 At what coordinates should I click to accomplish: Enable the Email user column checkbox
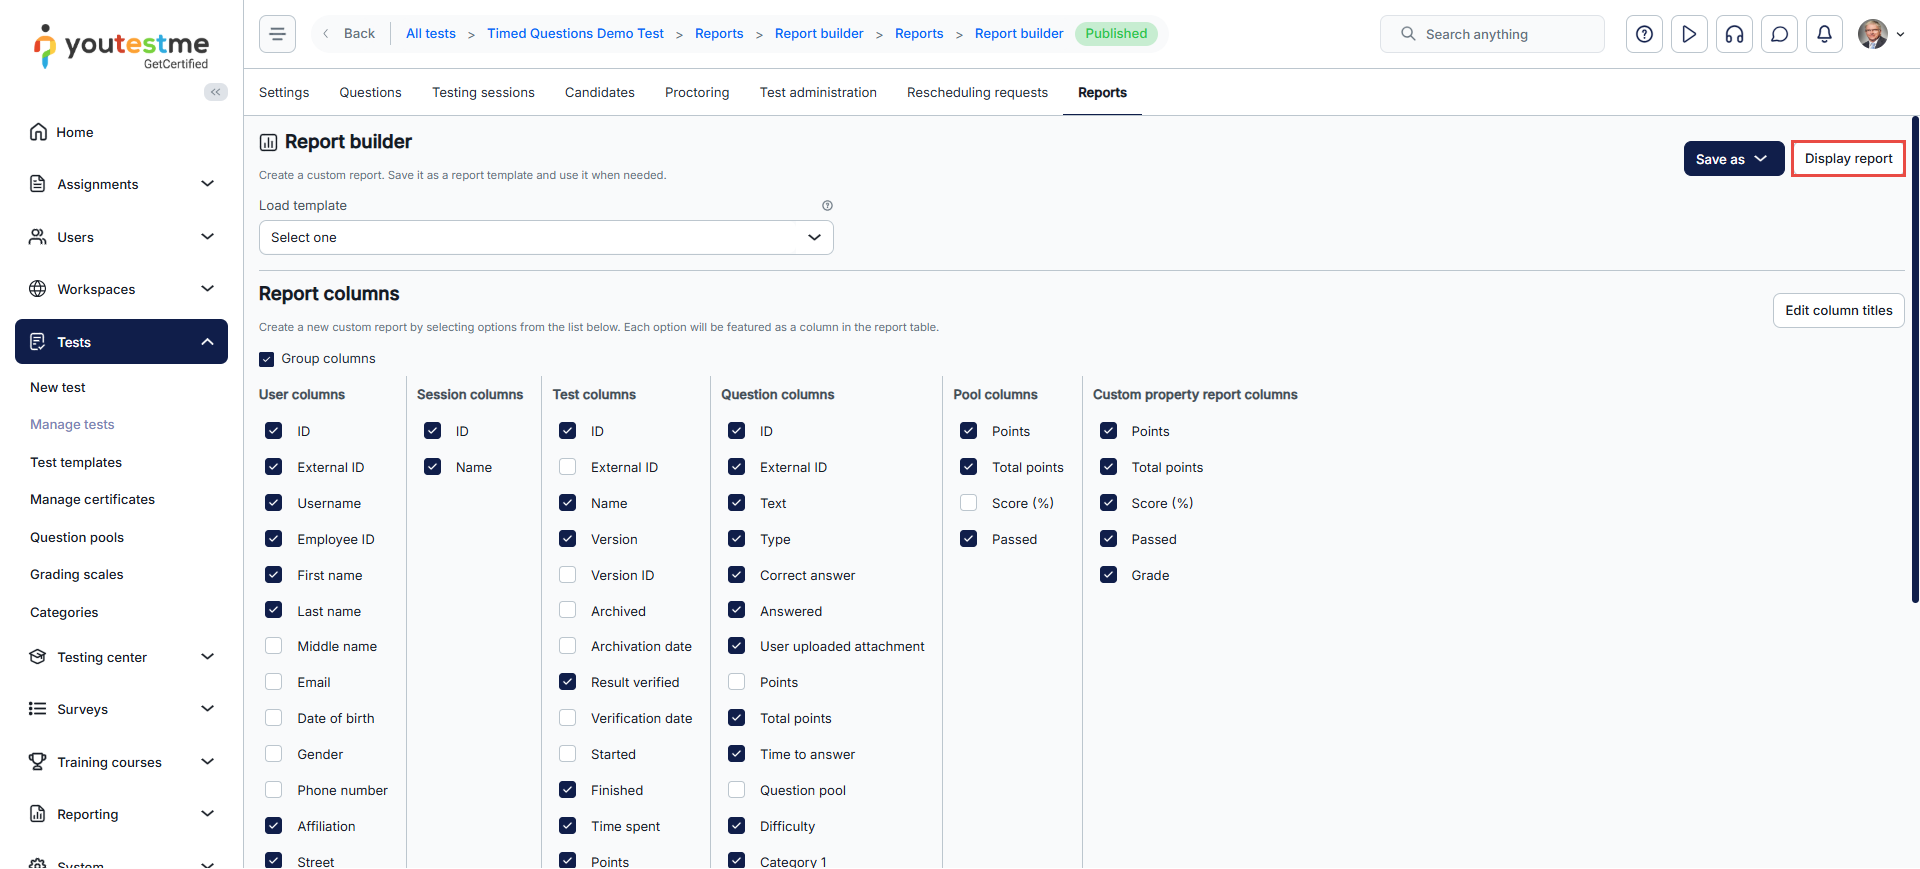pyautogui.click(x=274, y=682)
